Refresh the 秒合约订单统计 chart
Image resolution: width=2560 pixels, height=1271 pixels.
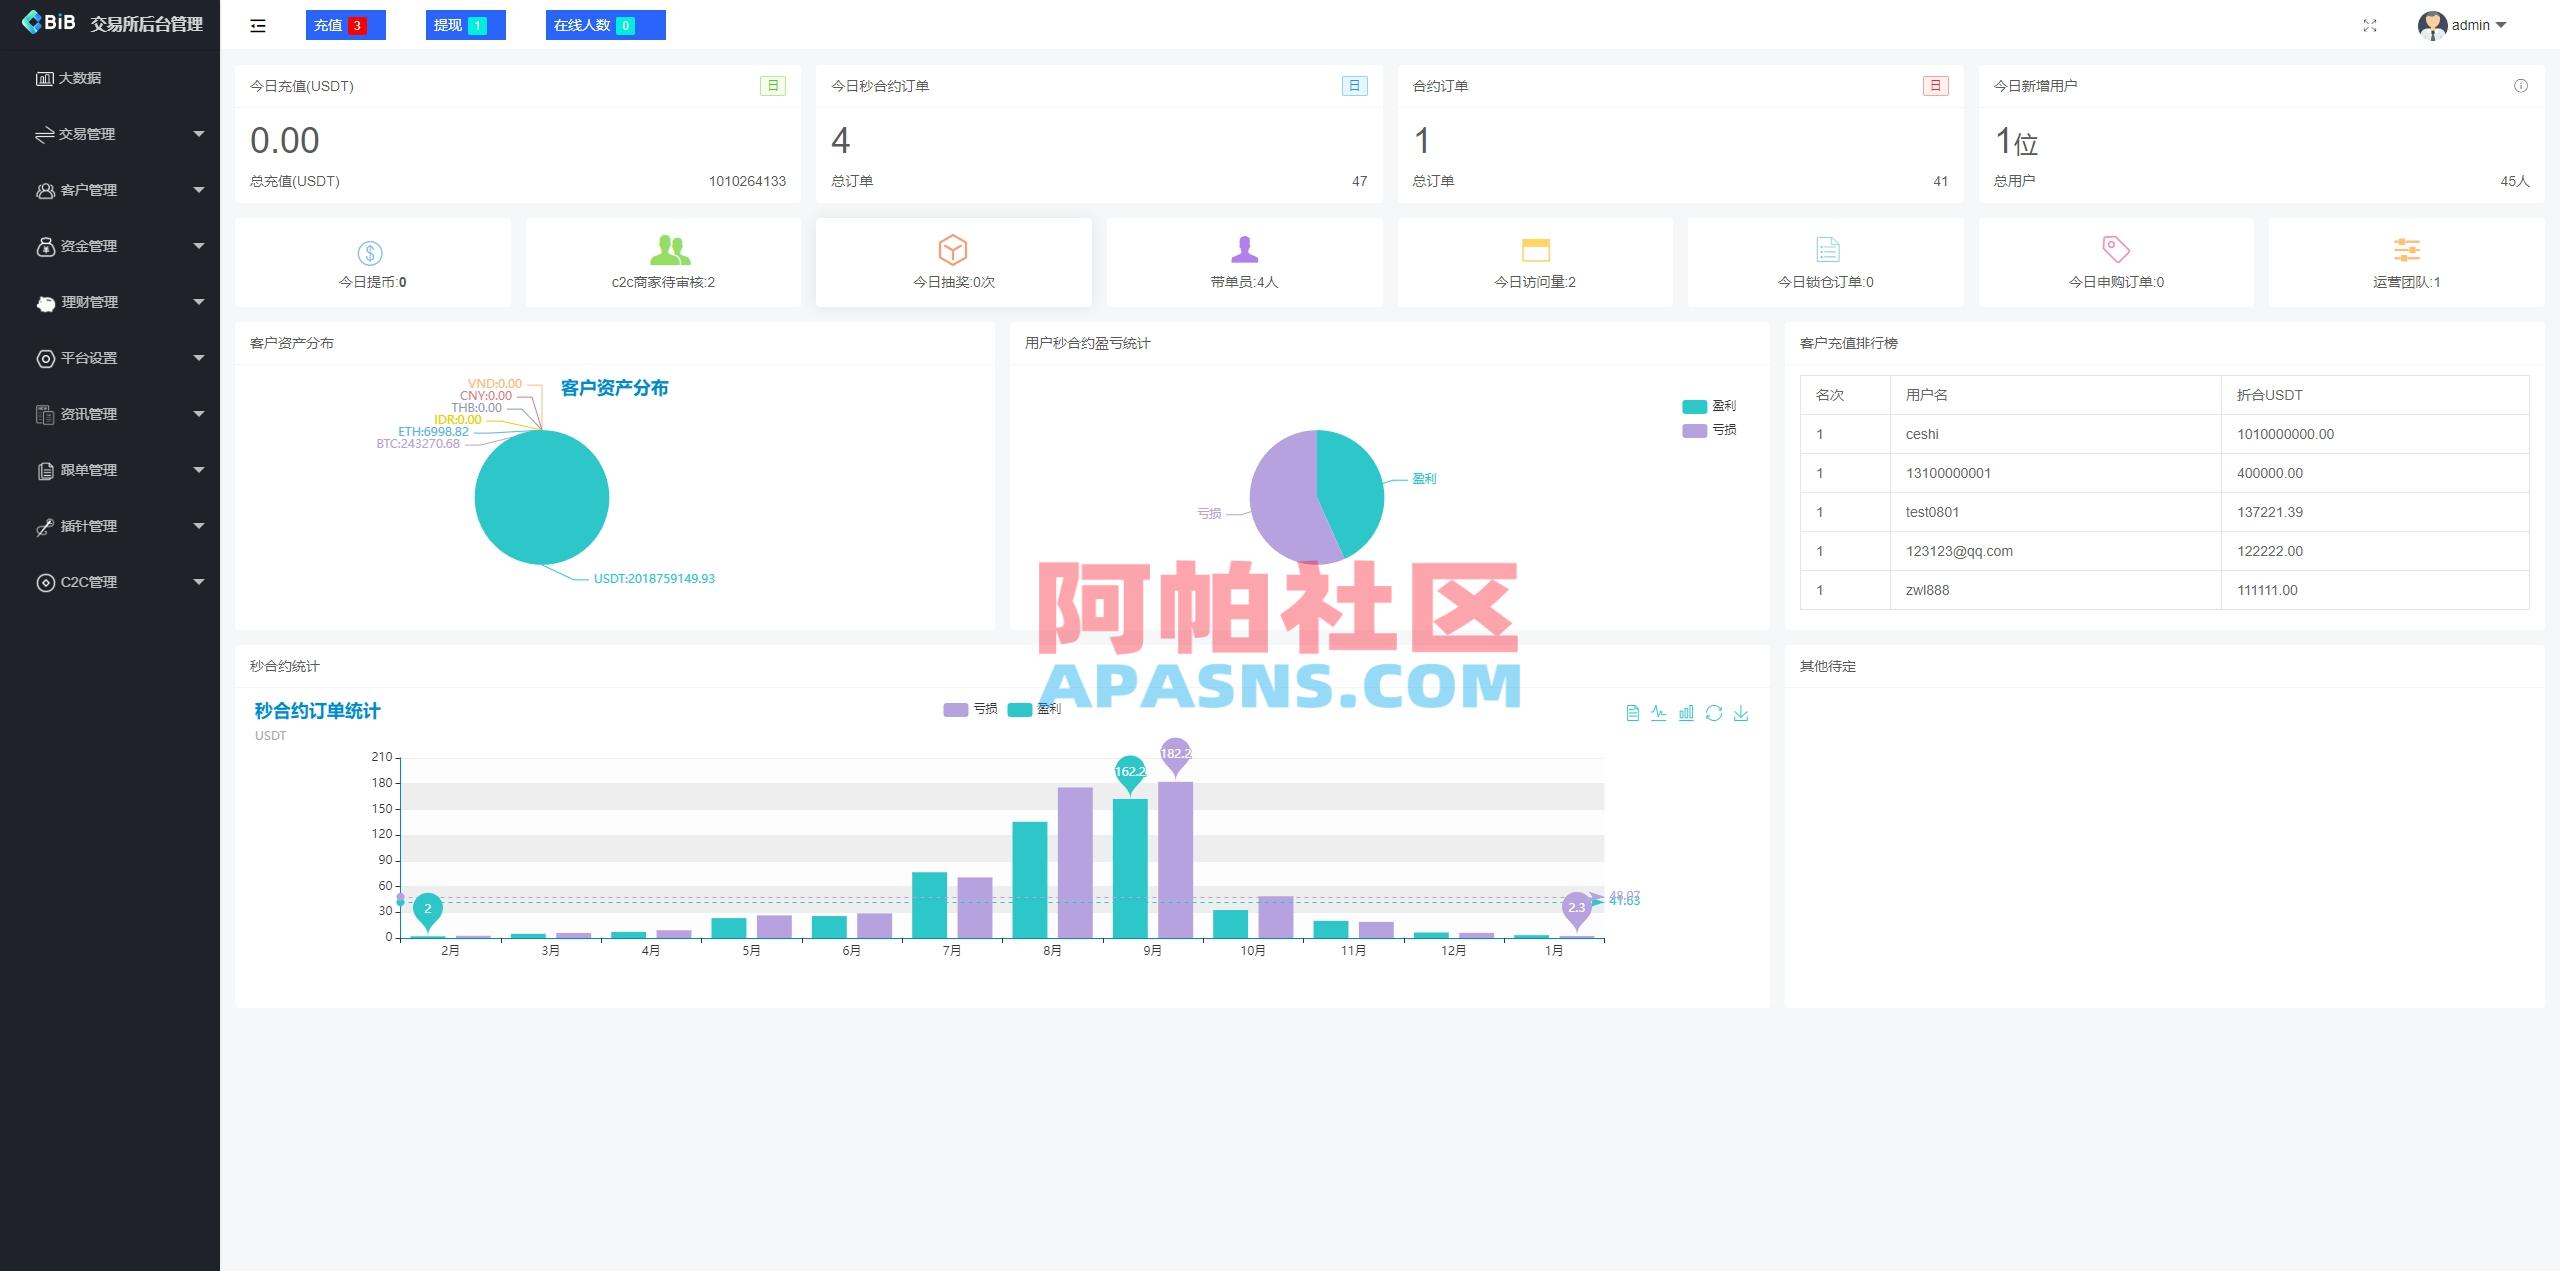(x=1714, y=713)
